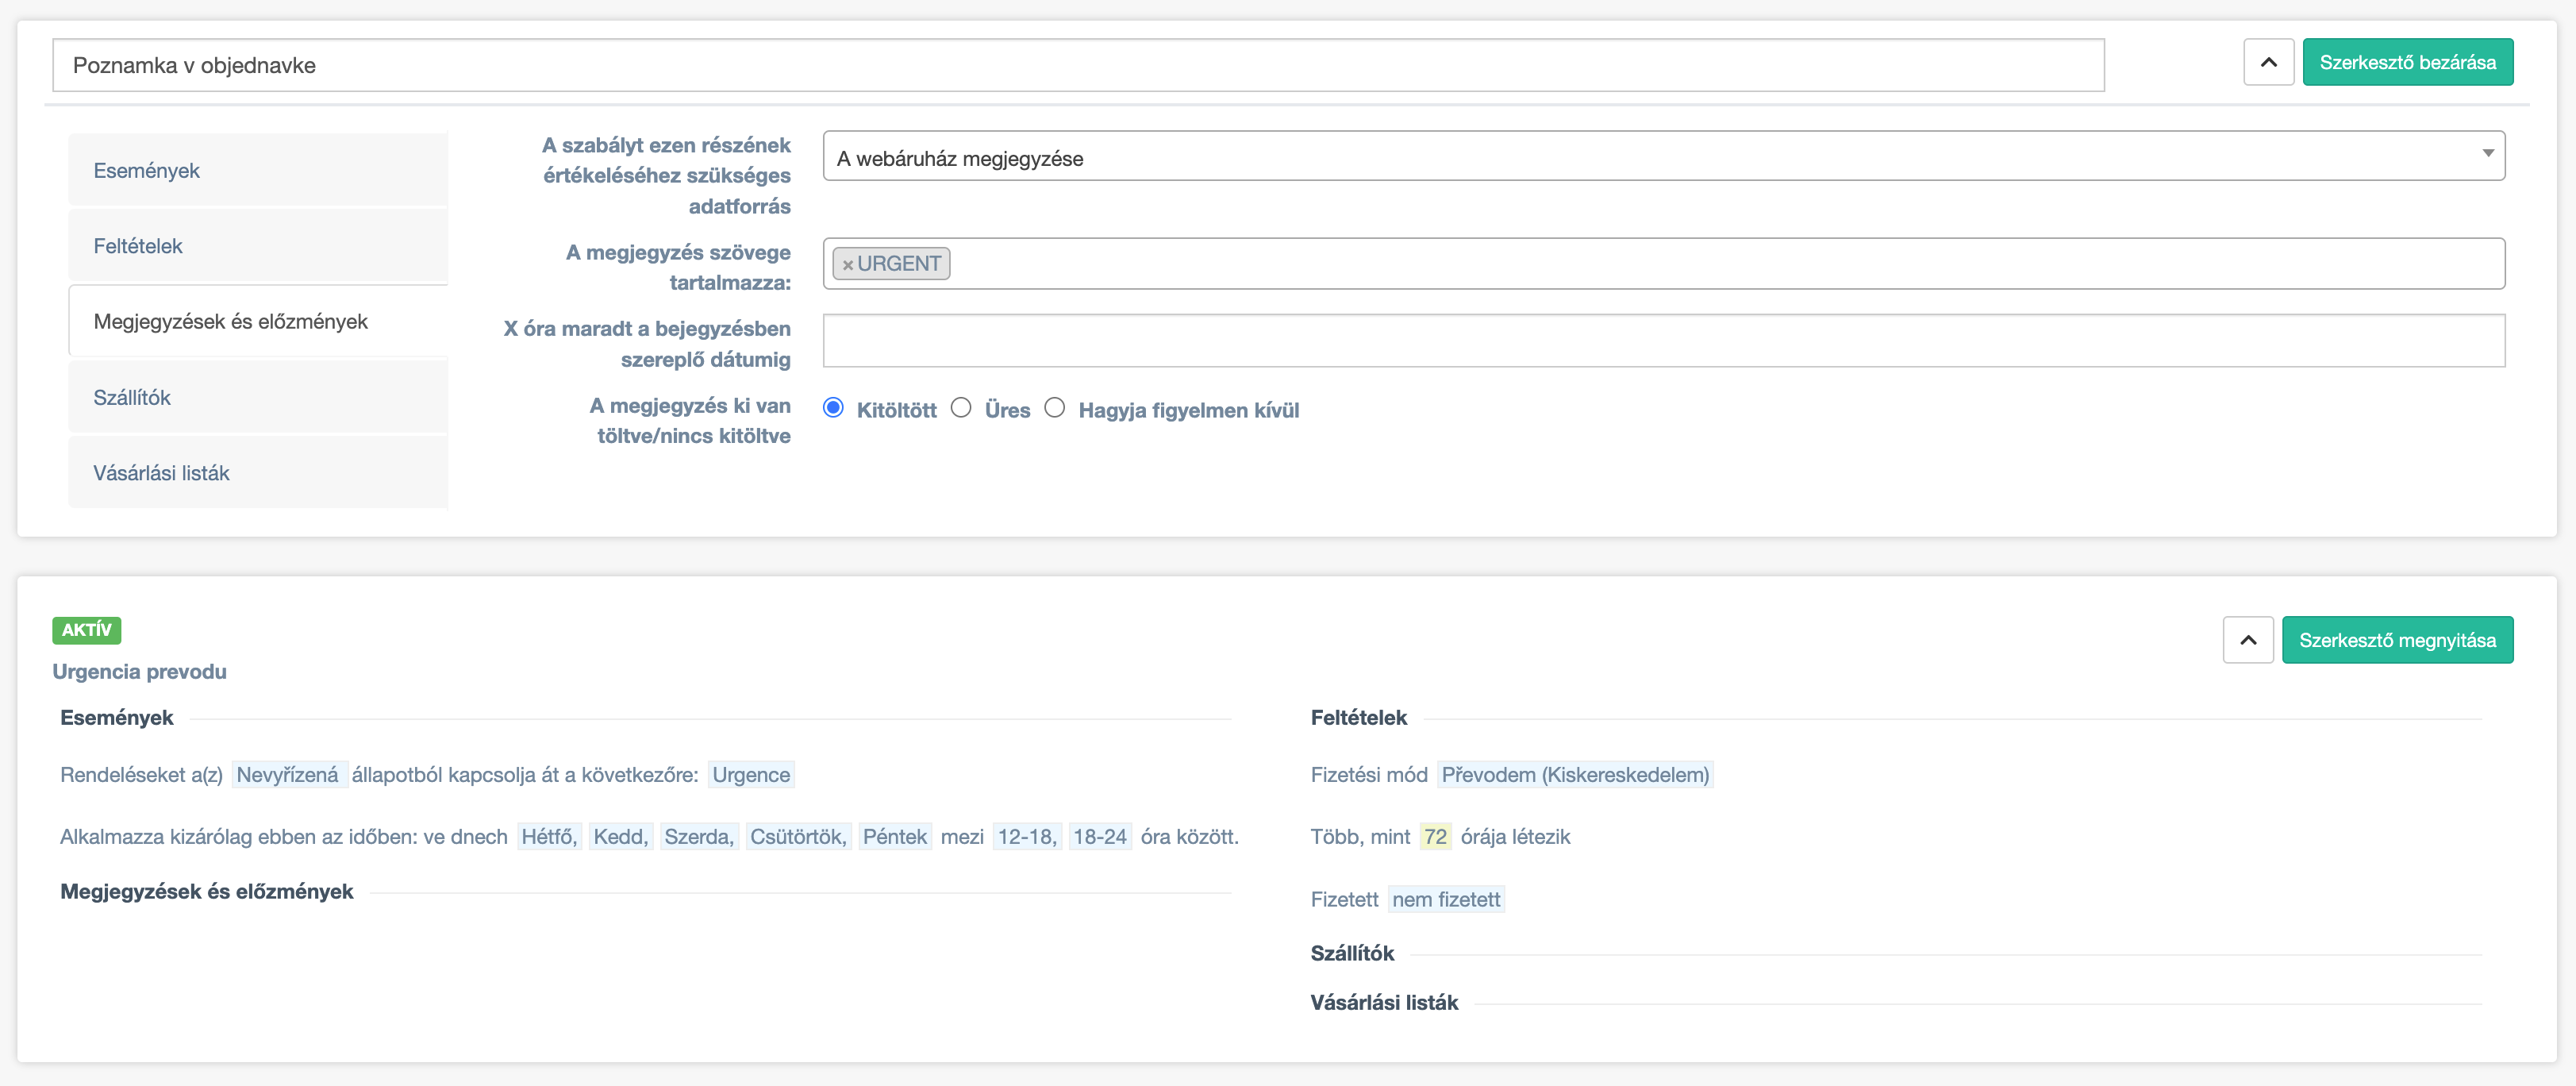
Task: Open the Események tab
Action: 258,170
